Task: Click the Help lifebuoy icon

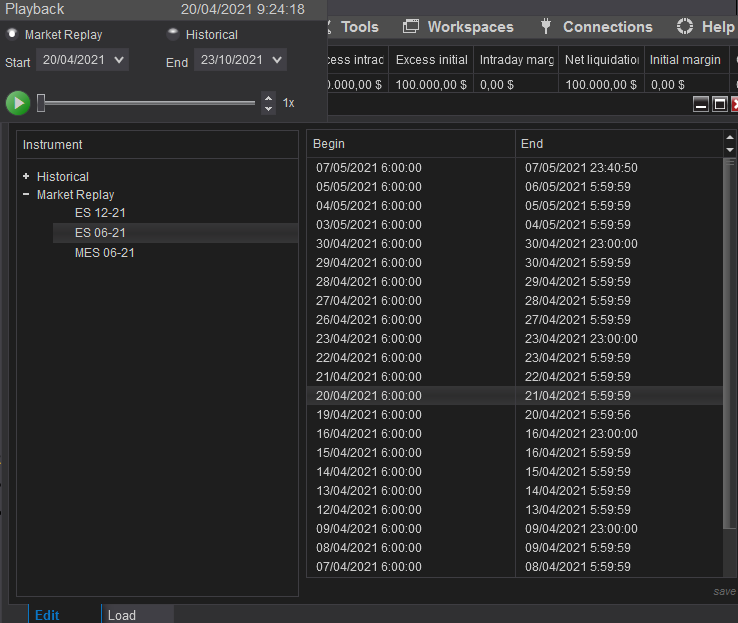Action: tap(685, 26)
